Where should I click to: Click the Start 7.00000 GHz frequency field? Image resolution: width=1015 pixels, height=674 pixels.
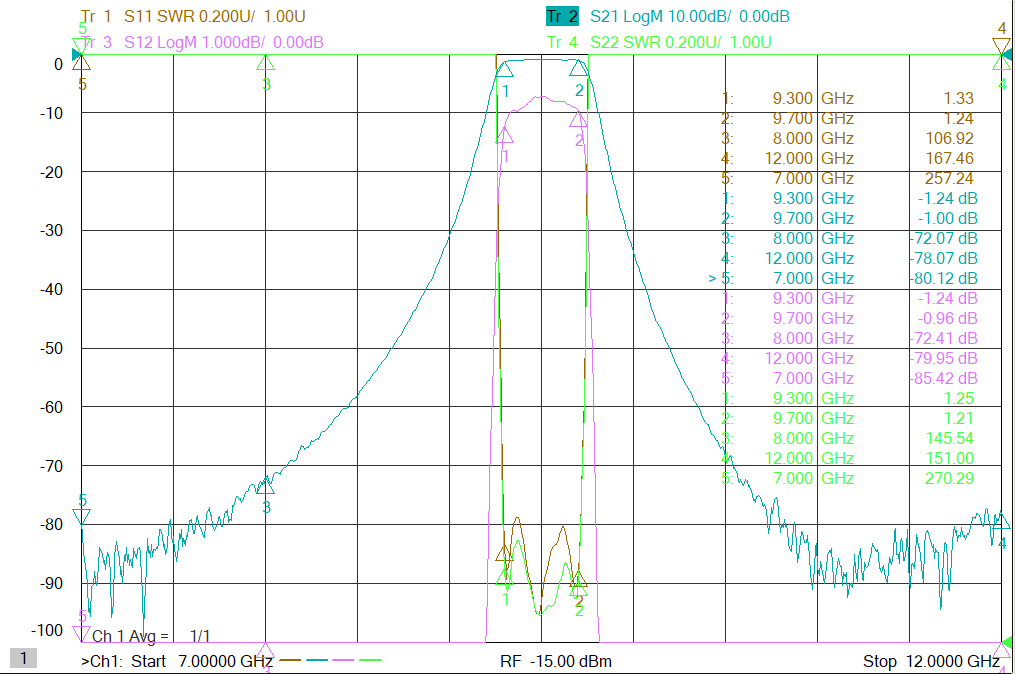pos(177,661)
